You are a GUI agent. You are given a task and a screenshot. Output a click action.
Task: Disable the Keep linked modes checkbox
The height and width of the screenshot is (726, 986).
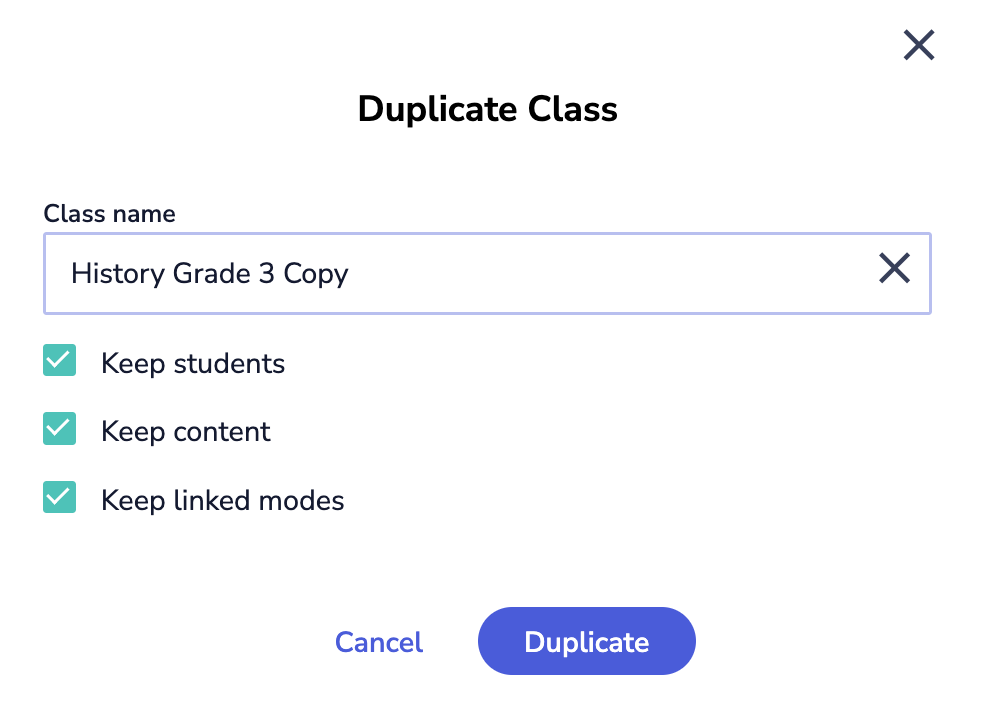click(60, 498)
